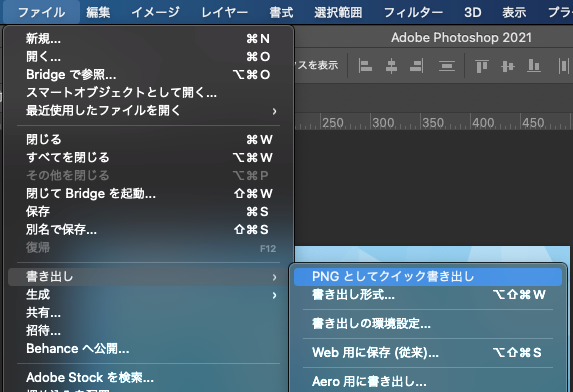The width and height of the screenshot is (573, 392).
Task: Open the レイヤー menu in the menu bar
Action: point(224,12)
